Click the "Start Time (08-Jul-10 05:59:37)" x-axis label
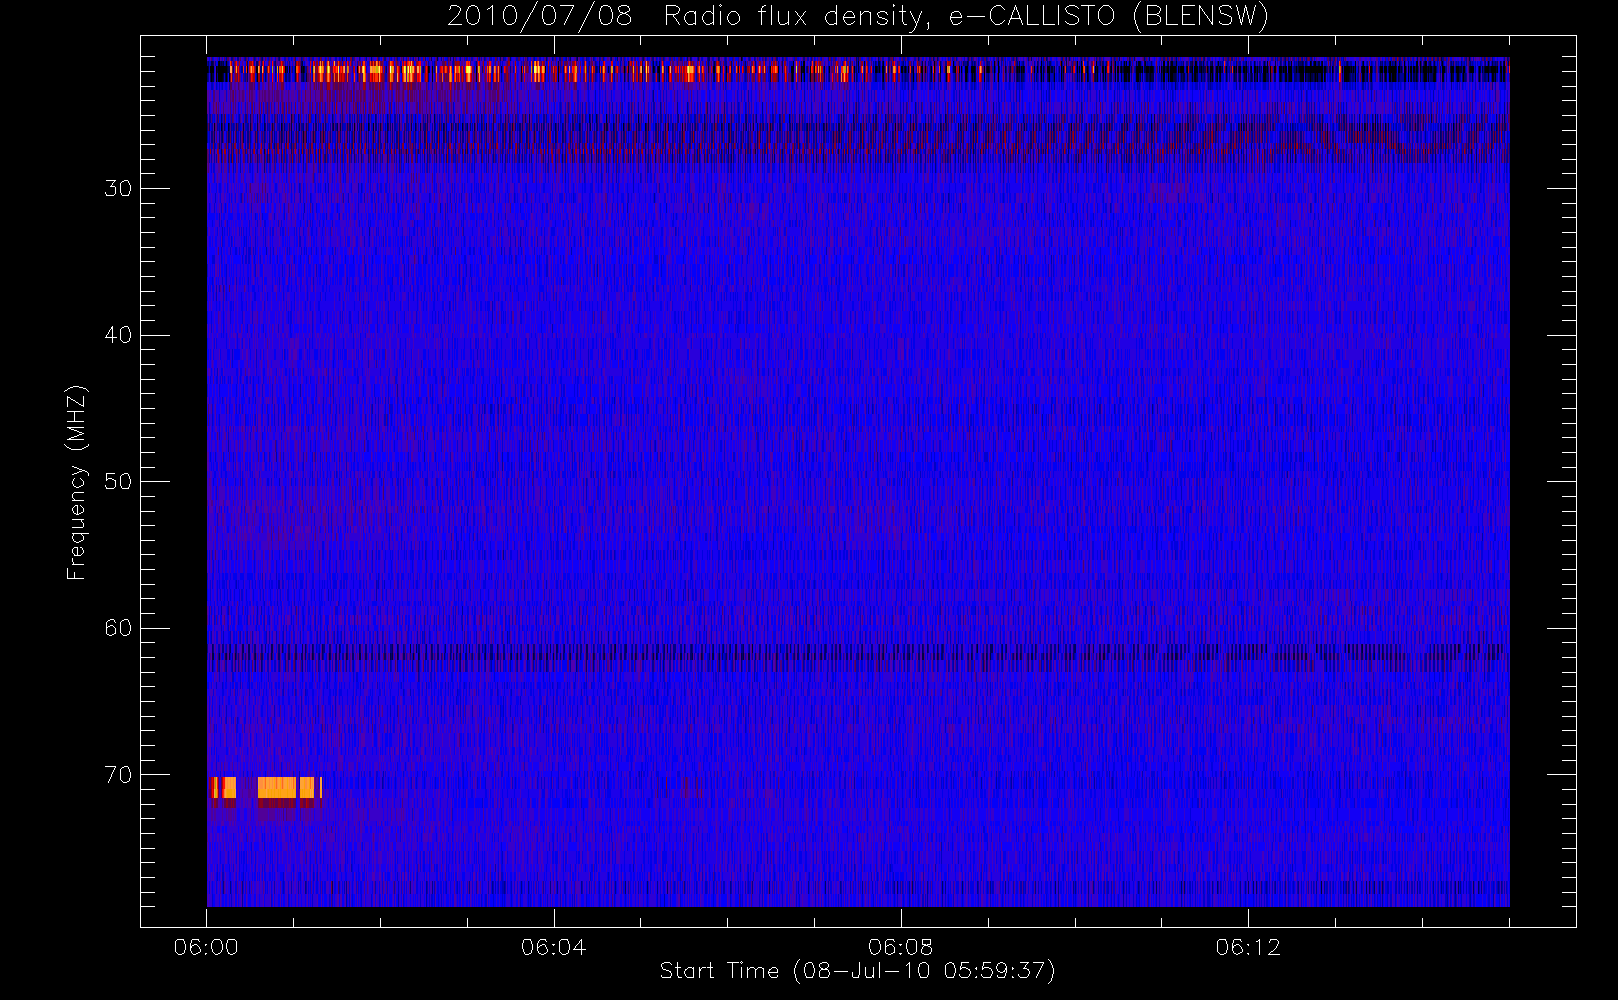Screen dimensions: 1618x1000 point(857,970)
